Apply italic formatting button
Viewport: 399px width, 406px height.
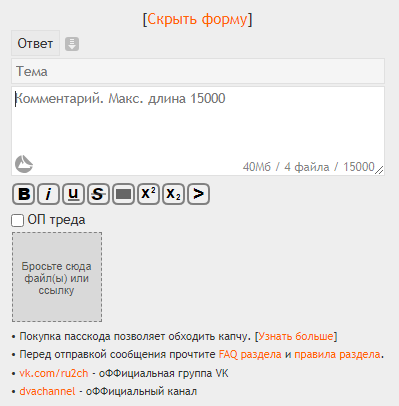(48, 194)
